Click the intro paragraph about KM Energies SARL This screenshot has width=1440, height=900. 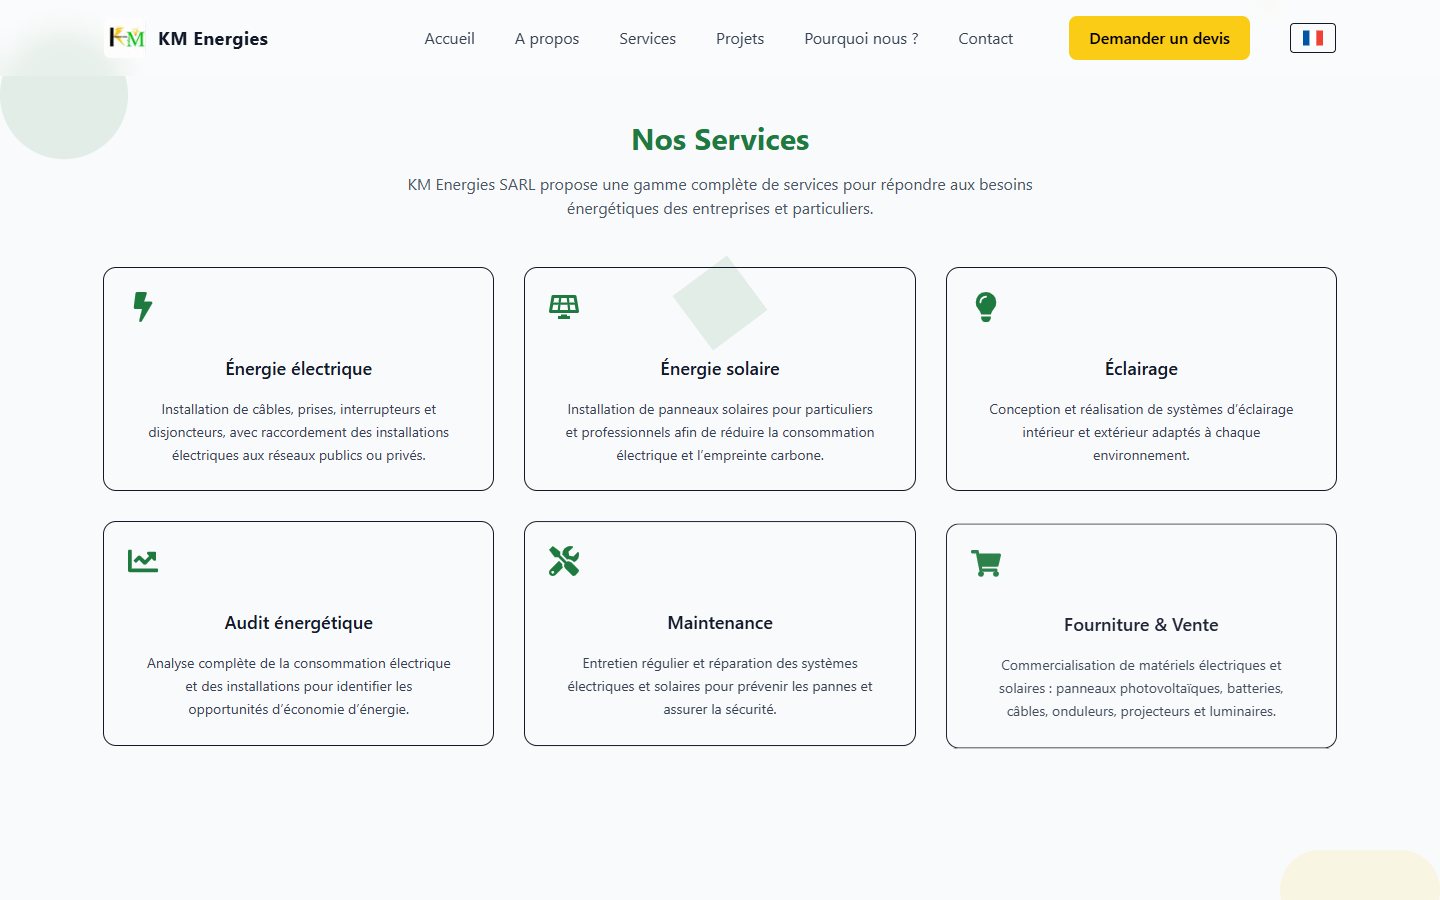[720, 196]
